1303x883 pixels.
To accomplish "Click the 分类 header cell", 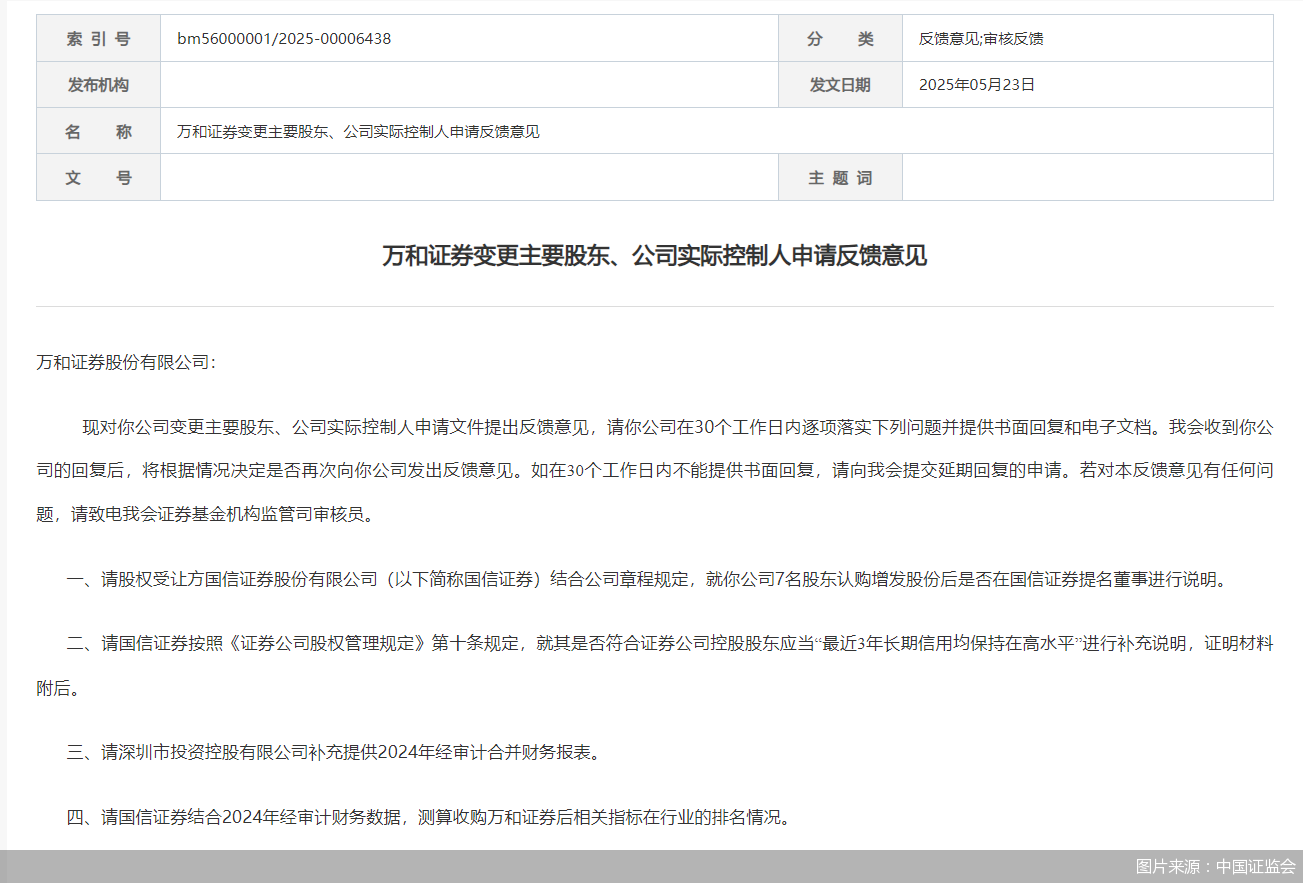I will coord(840,39).
